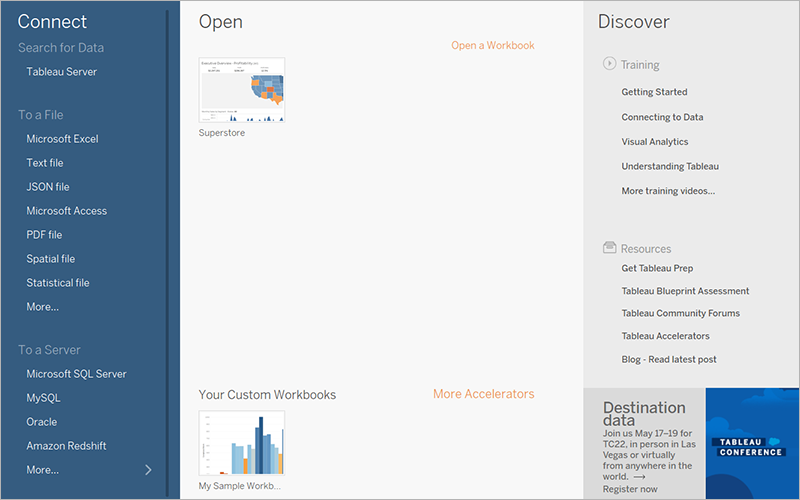Open the My Sample Workbook thumbnail
The width and height of the screenshot is (800, 500).
242,443
